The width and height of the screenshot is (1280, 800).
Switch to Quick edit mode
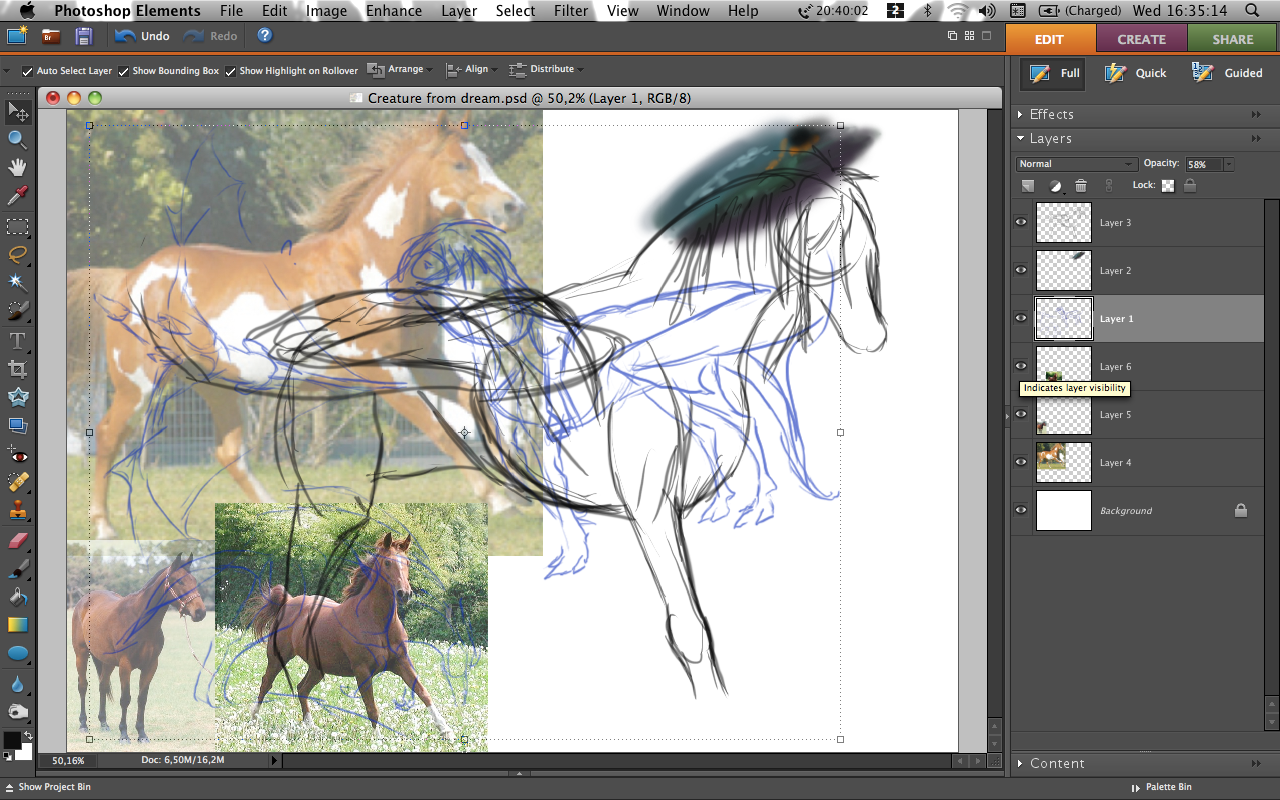(x=1136, y=73)
